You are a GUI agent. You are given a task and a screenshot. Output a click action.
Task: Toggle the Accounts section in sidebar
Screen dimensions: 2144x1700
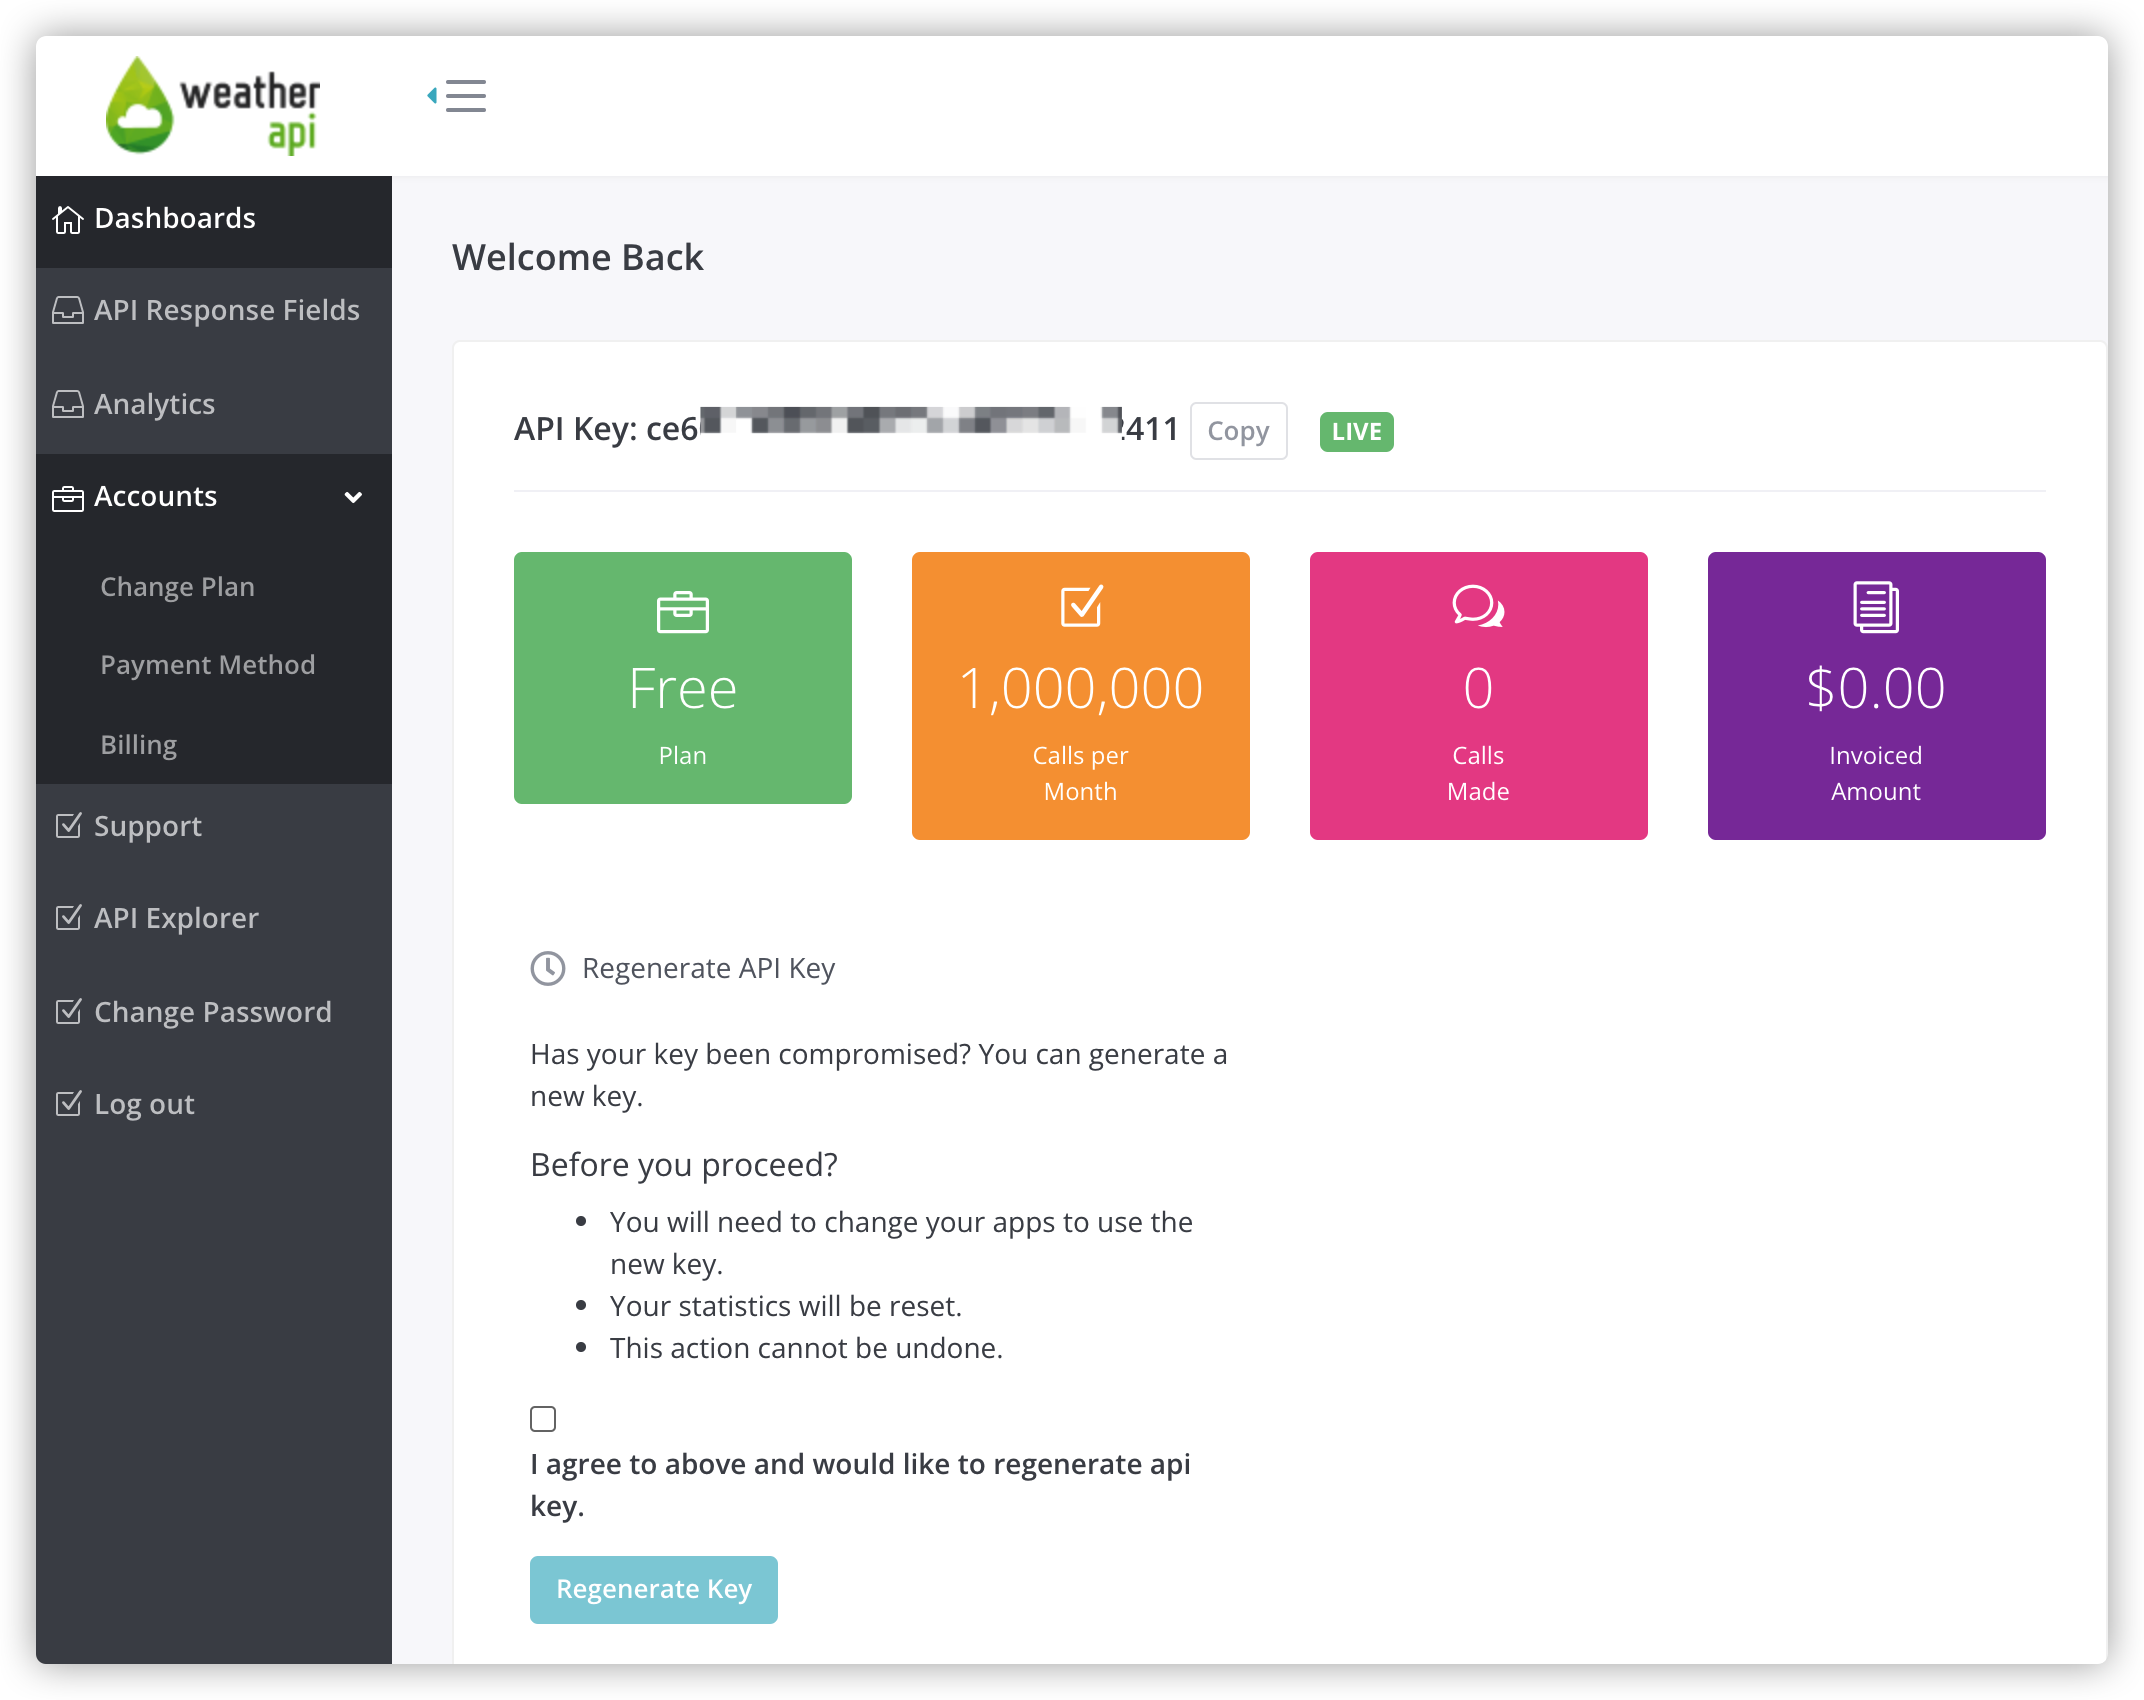click(156, 497)
